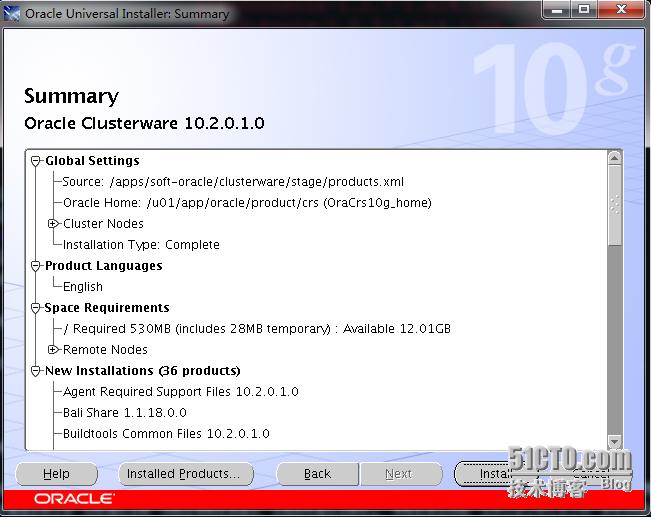This screenshot has height=517, width=651.
Task: Expand the Cluster Nodes tree entry
Action: [53, 224]
